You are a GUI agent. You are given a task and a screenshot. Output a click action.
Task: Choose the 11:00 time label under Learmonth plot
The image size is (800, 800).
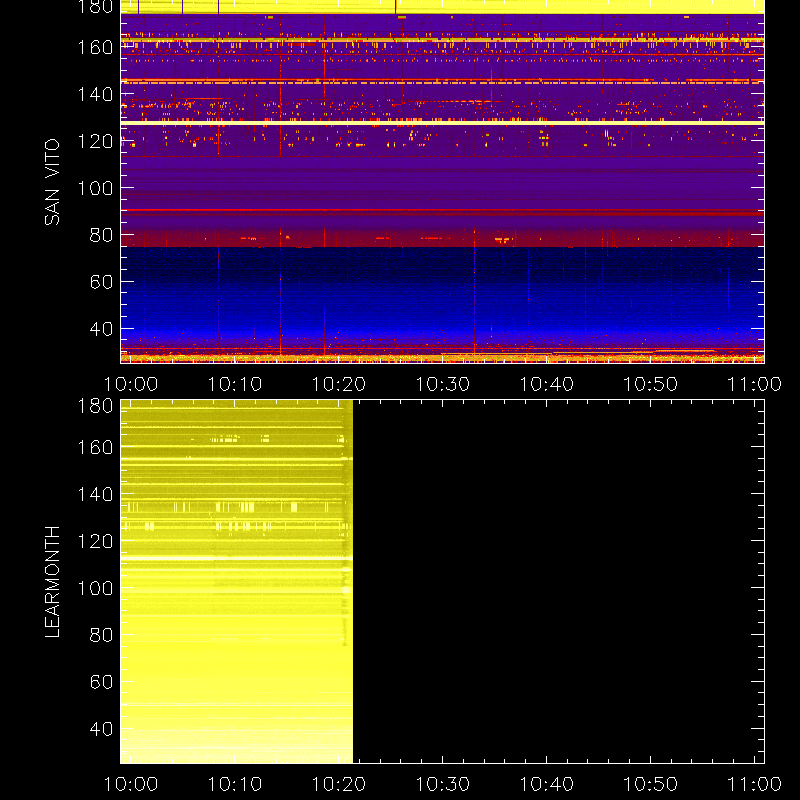tap(755, 784)
